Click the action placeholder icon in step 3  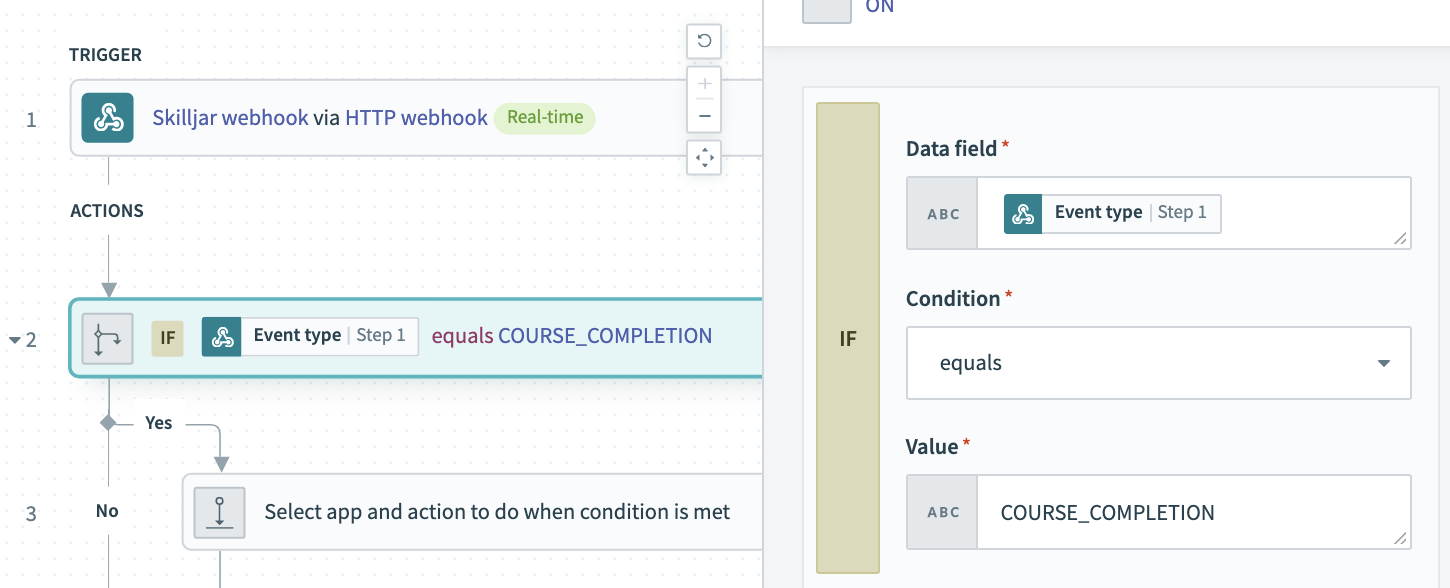(x=219, y=512)
